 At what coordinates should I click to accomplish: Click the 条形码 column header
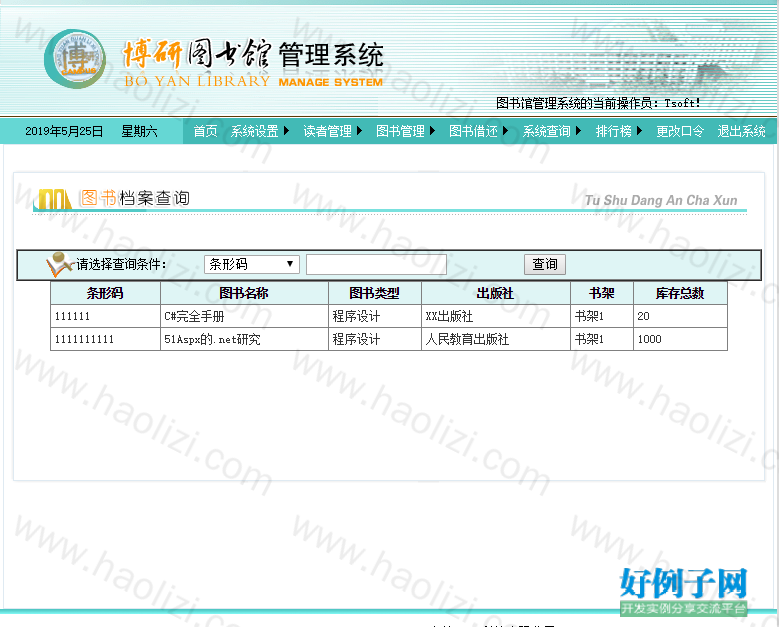click(105, 293)
